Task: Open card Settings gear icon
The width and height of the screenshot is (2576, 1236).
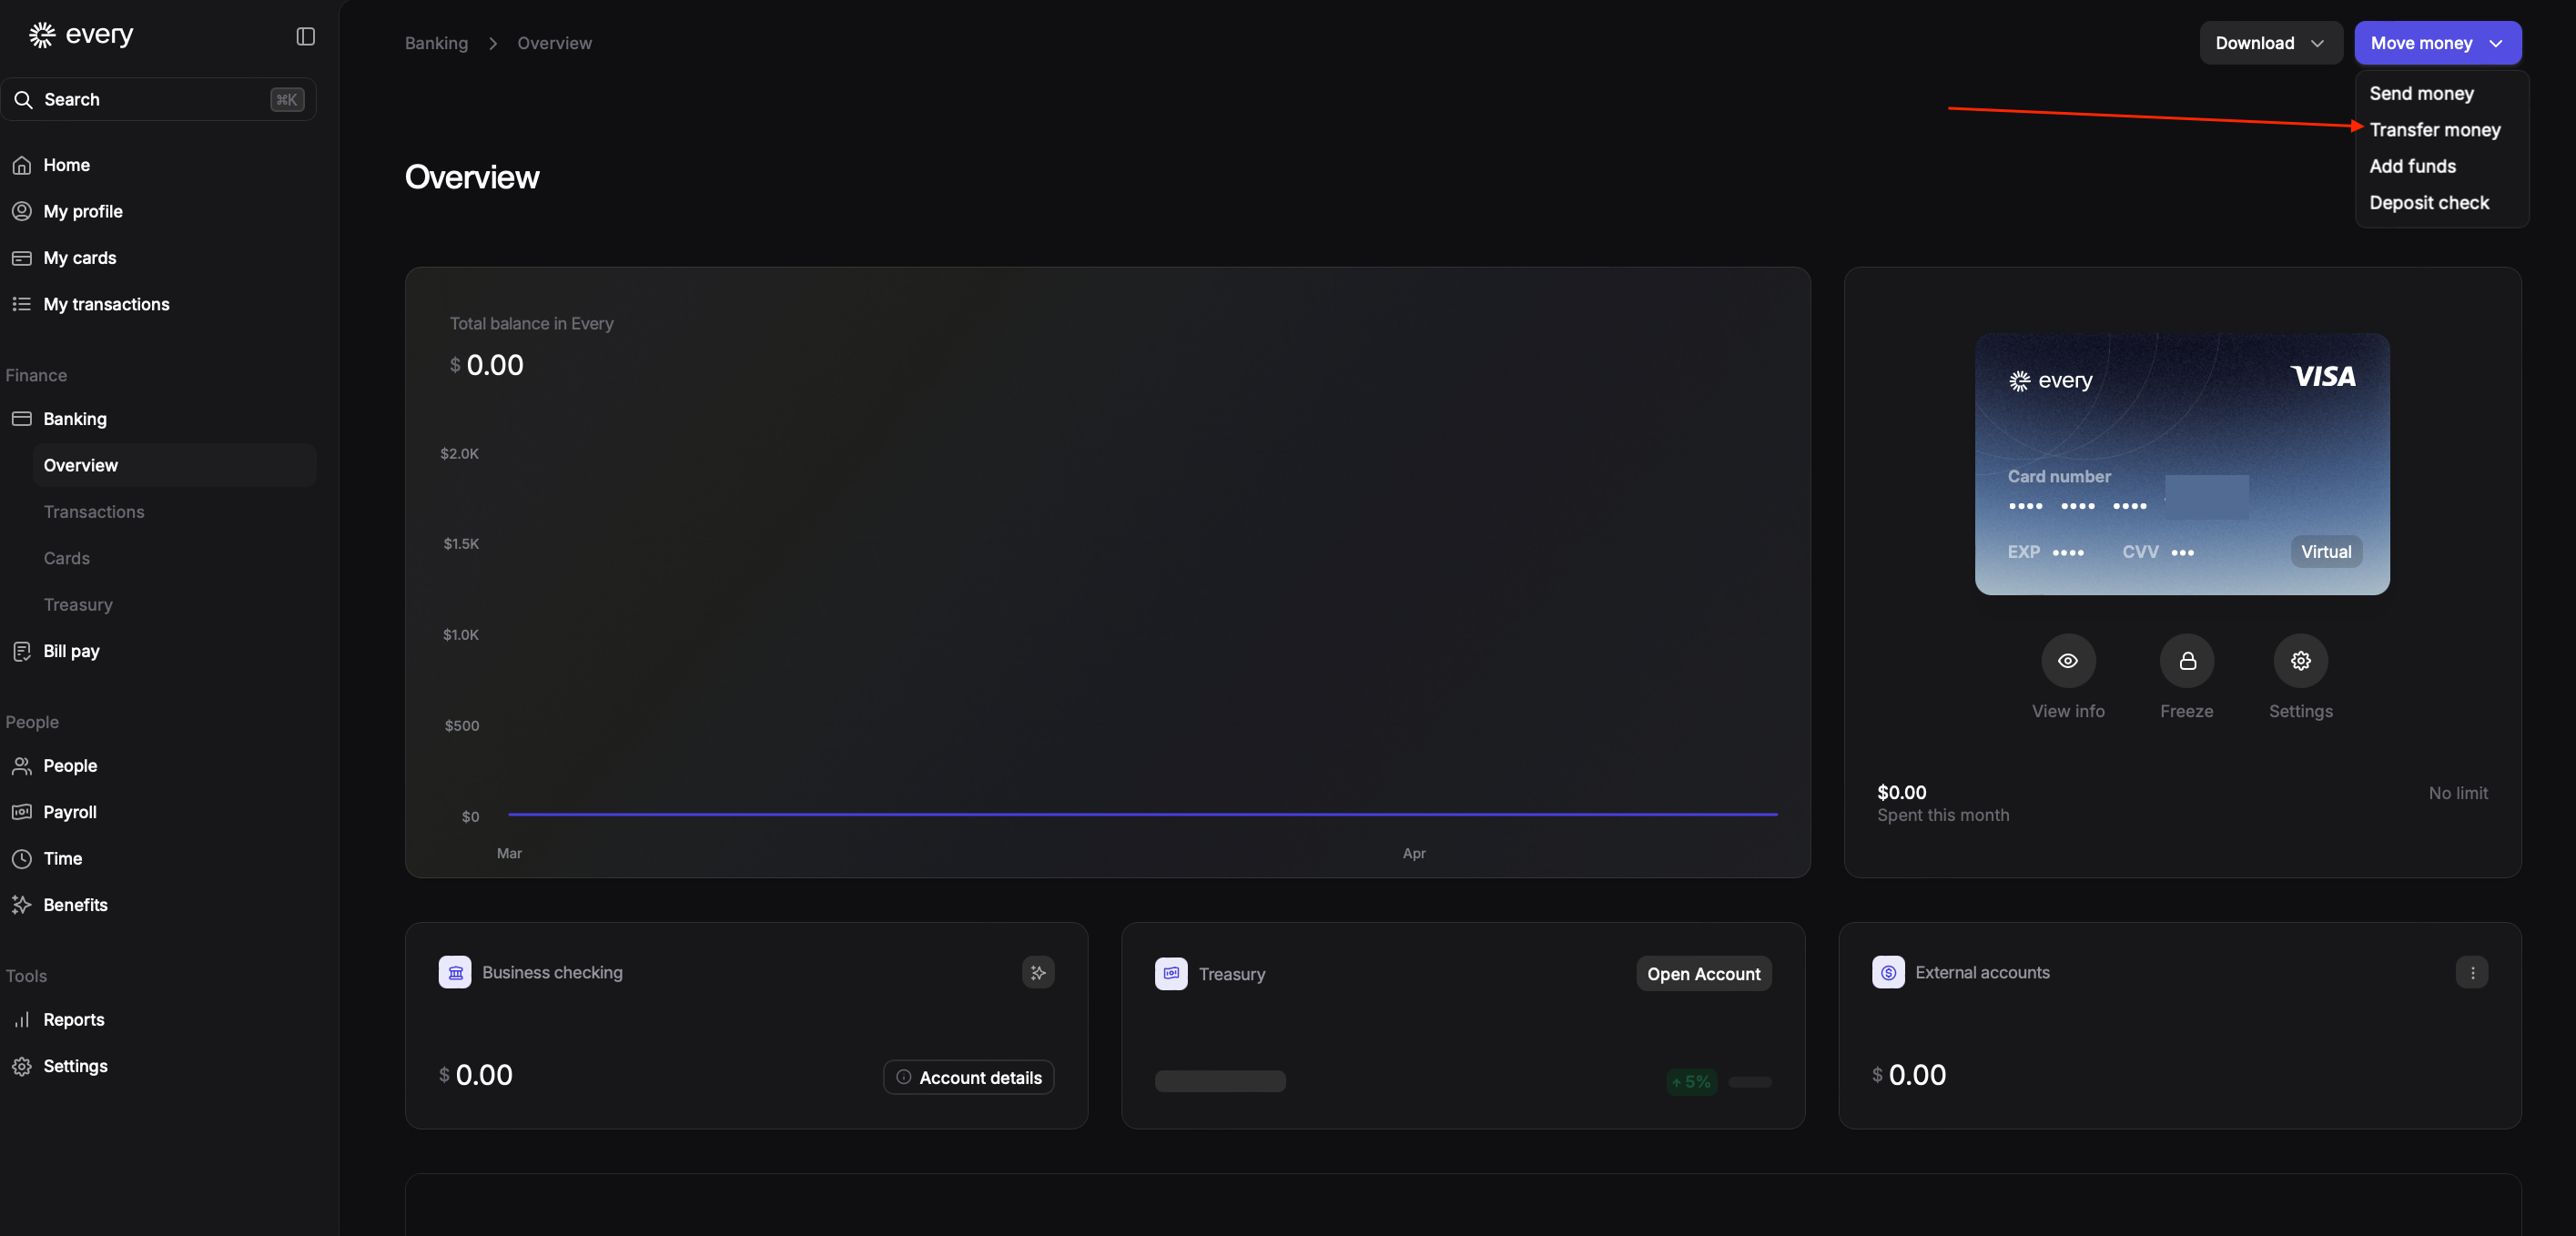Action: [x=2300, y=660]
